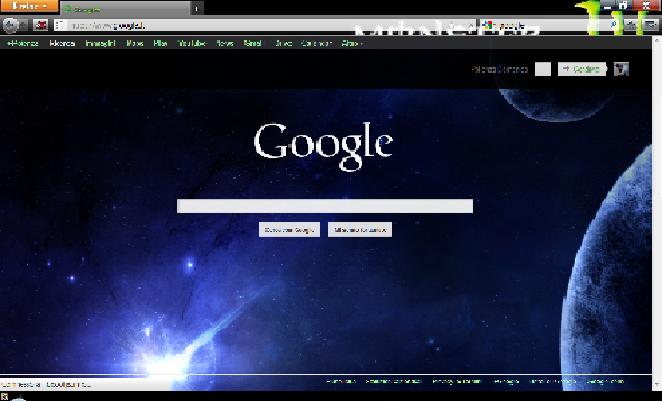Open the profile avatar picture

coord(621,69)
